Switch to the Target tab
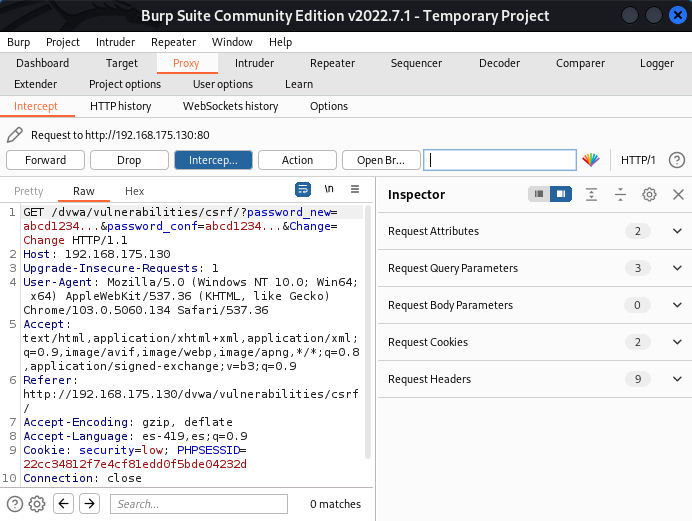 point(122,63)
